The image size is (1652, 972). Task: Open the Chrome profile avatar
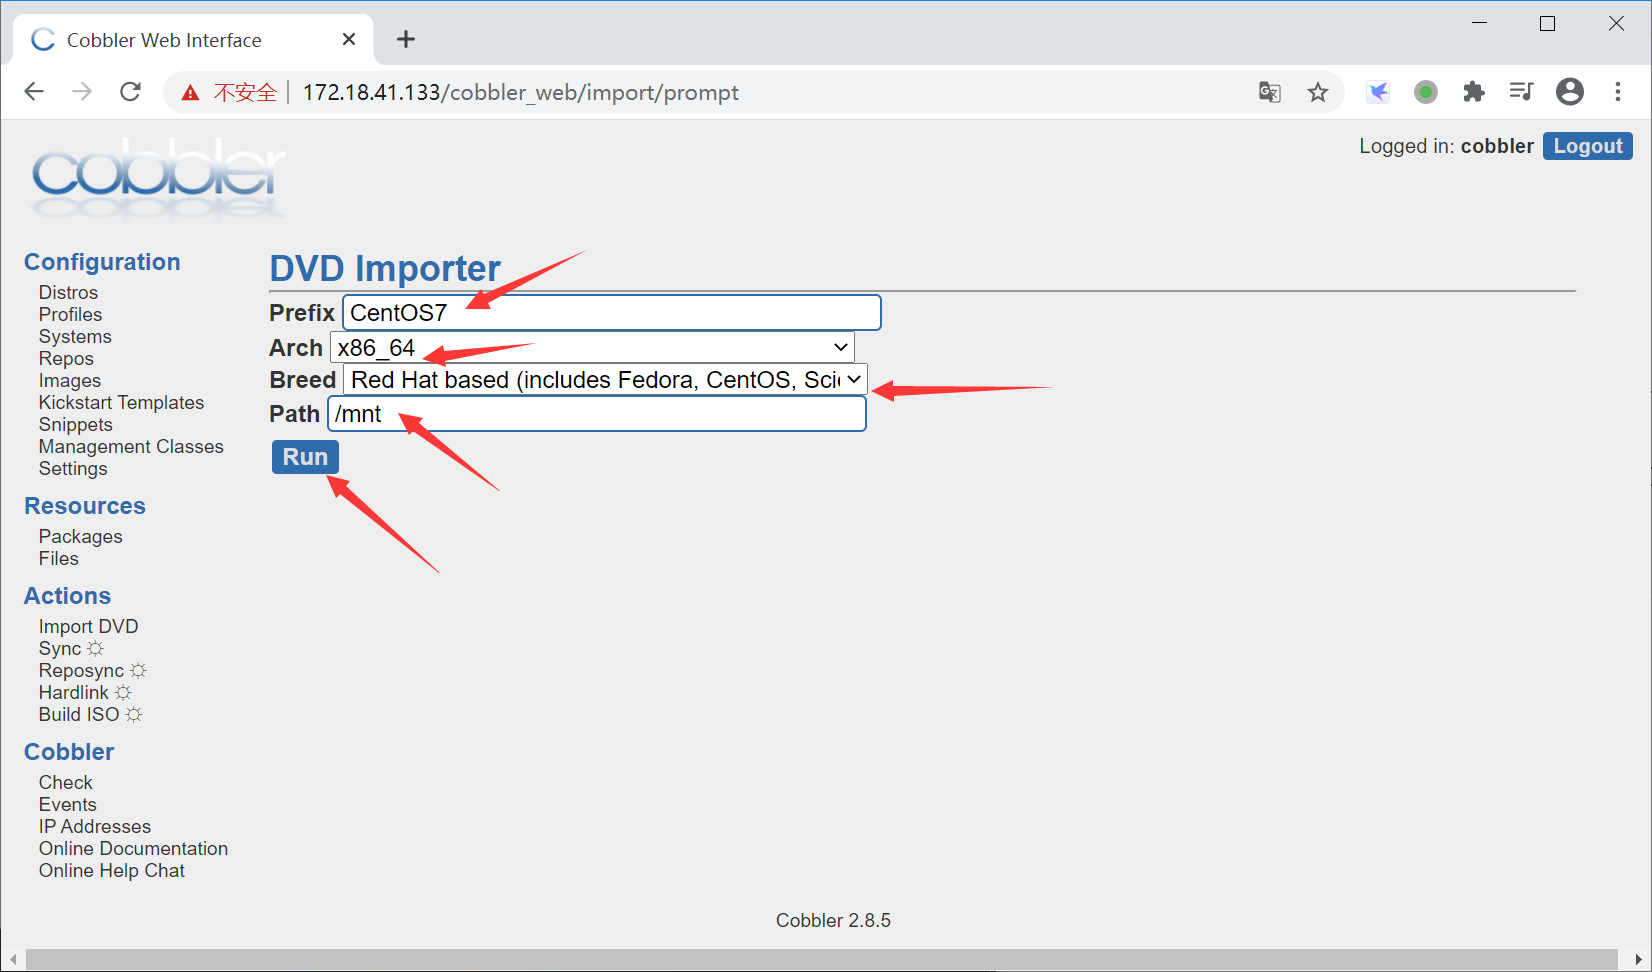1570,92
